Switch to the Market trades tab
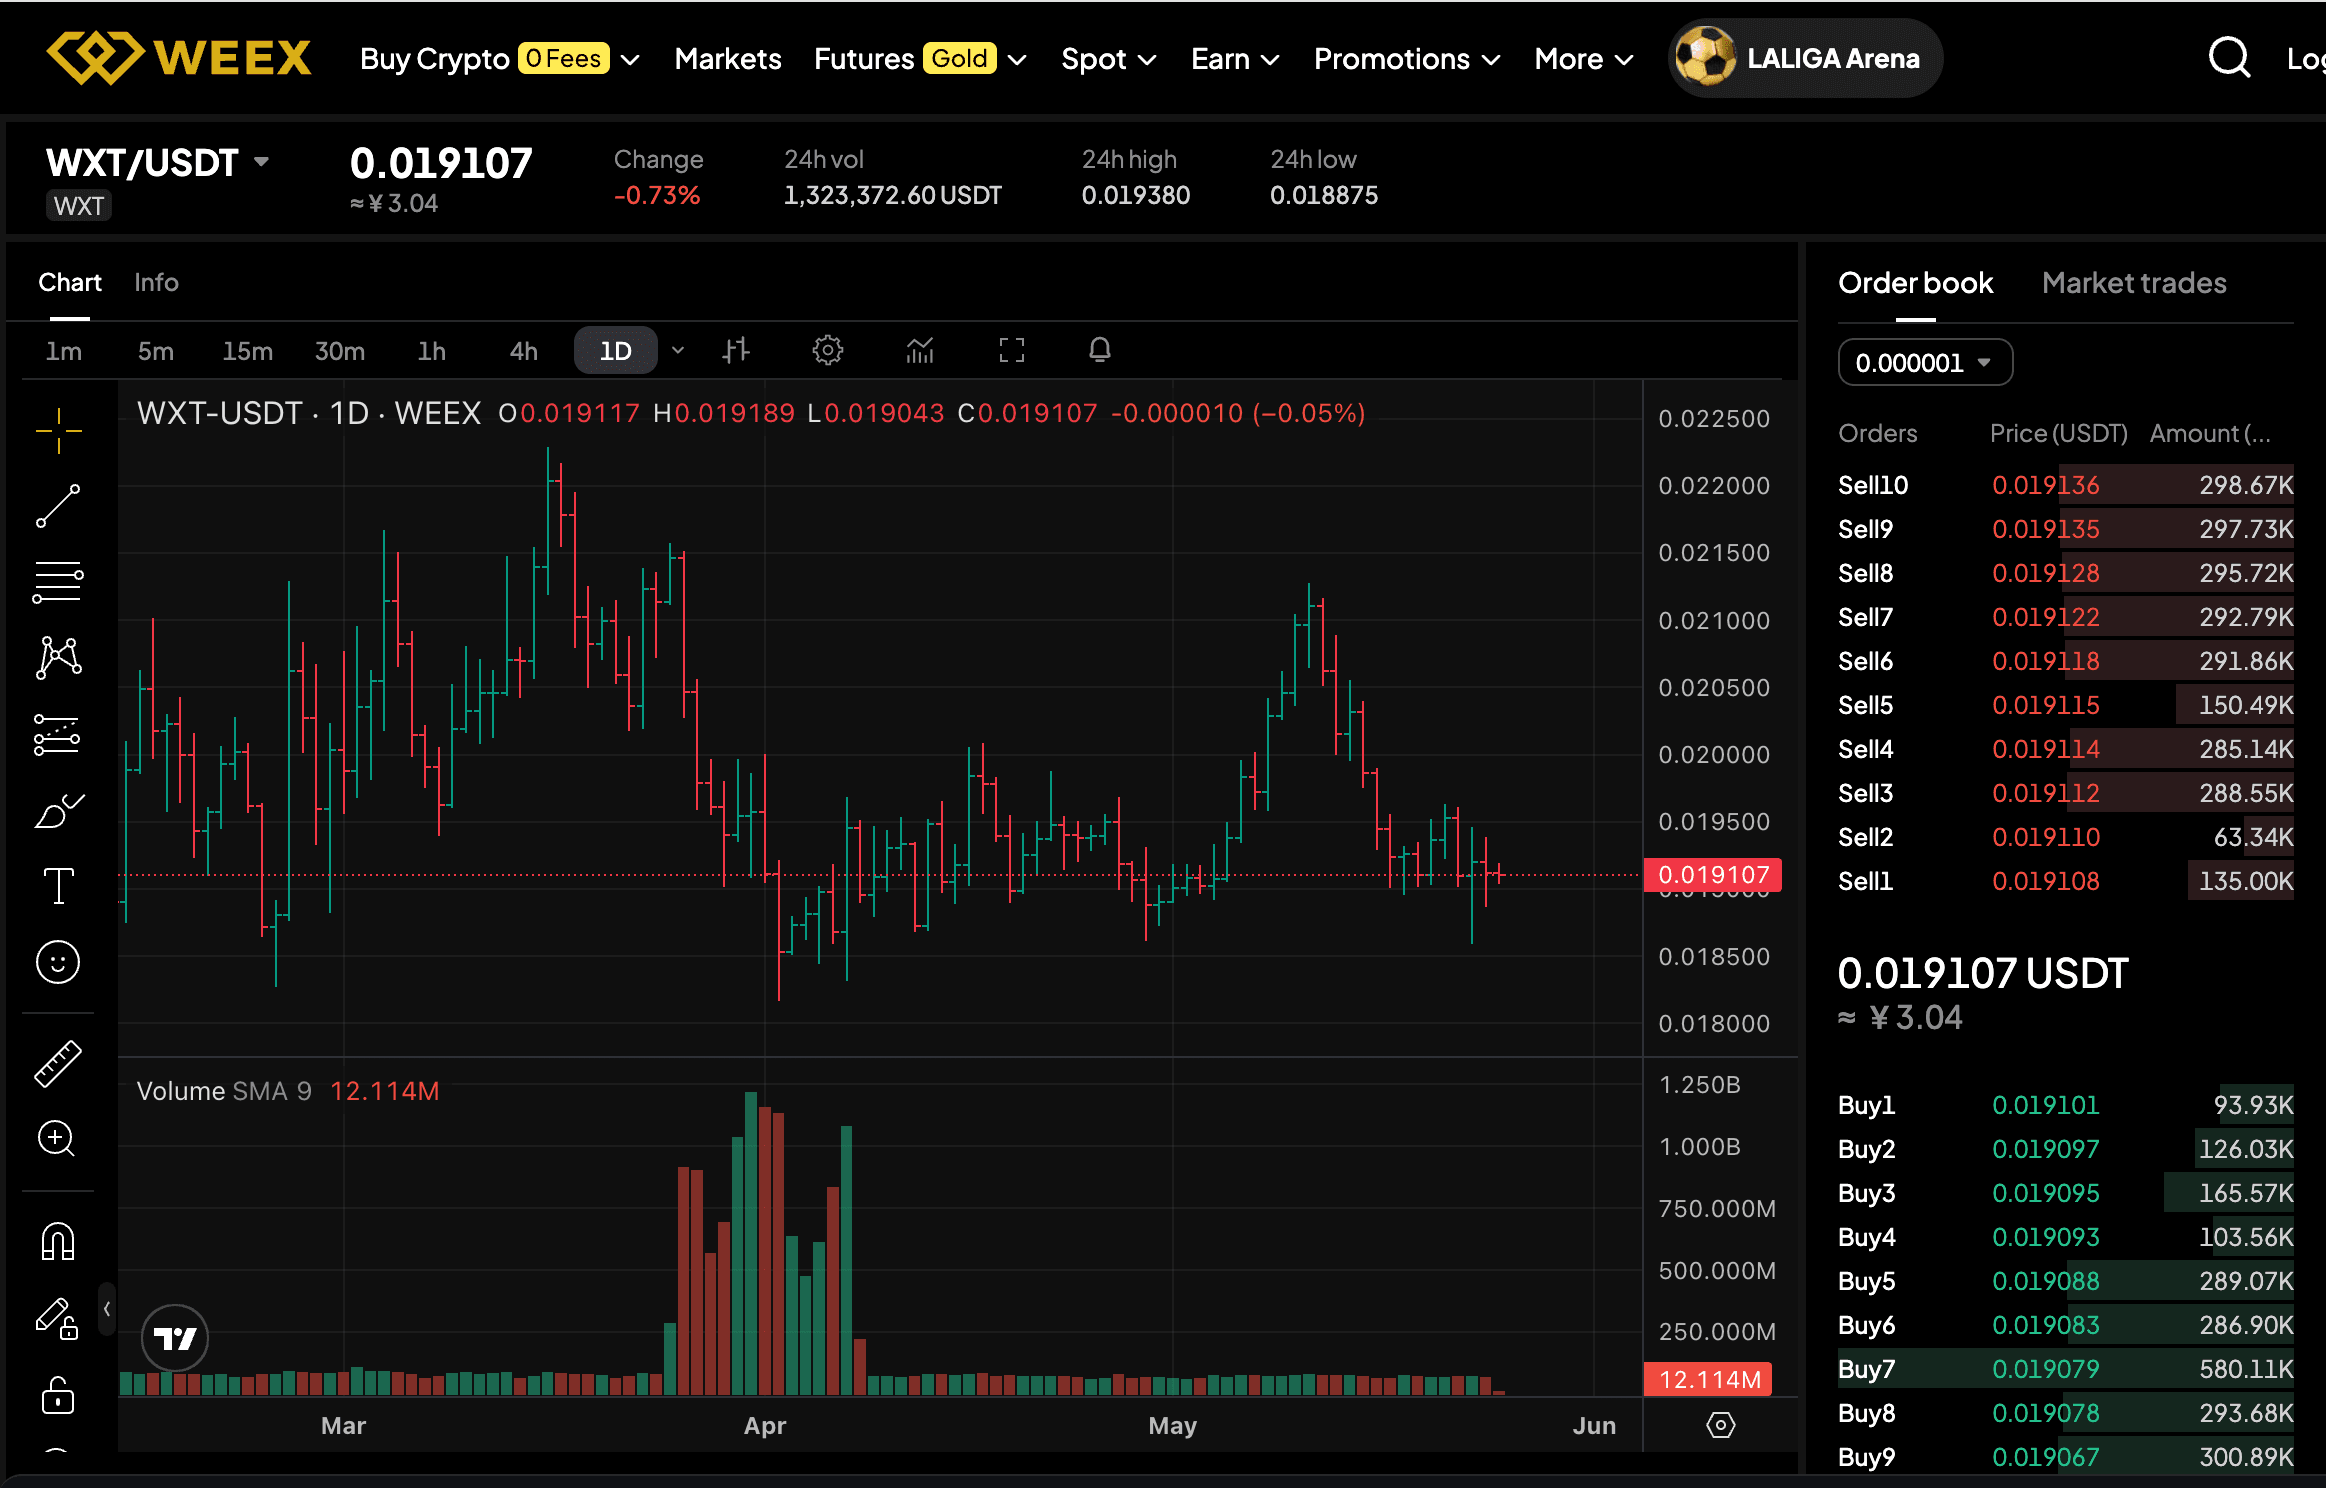The height and width of the screenshot is (1488, 2326). click(x=2134, y=283)
